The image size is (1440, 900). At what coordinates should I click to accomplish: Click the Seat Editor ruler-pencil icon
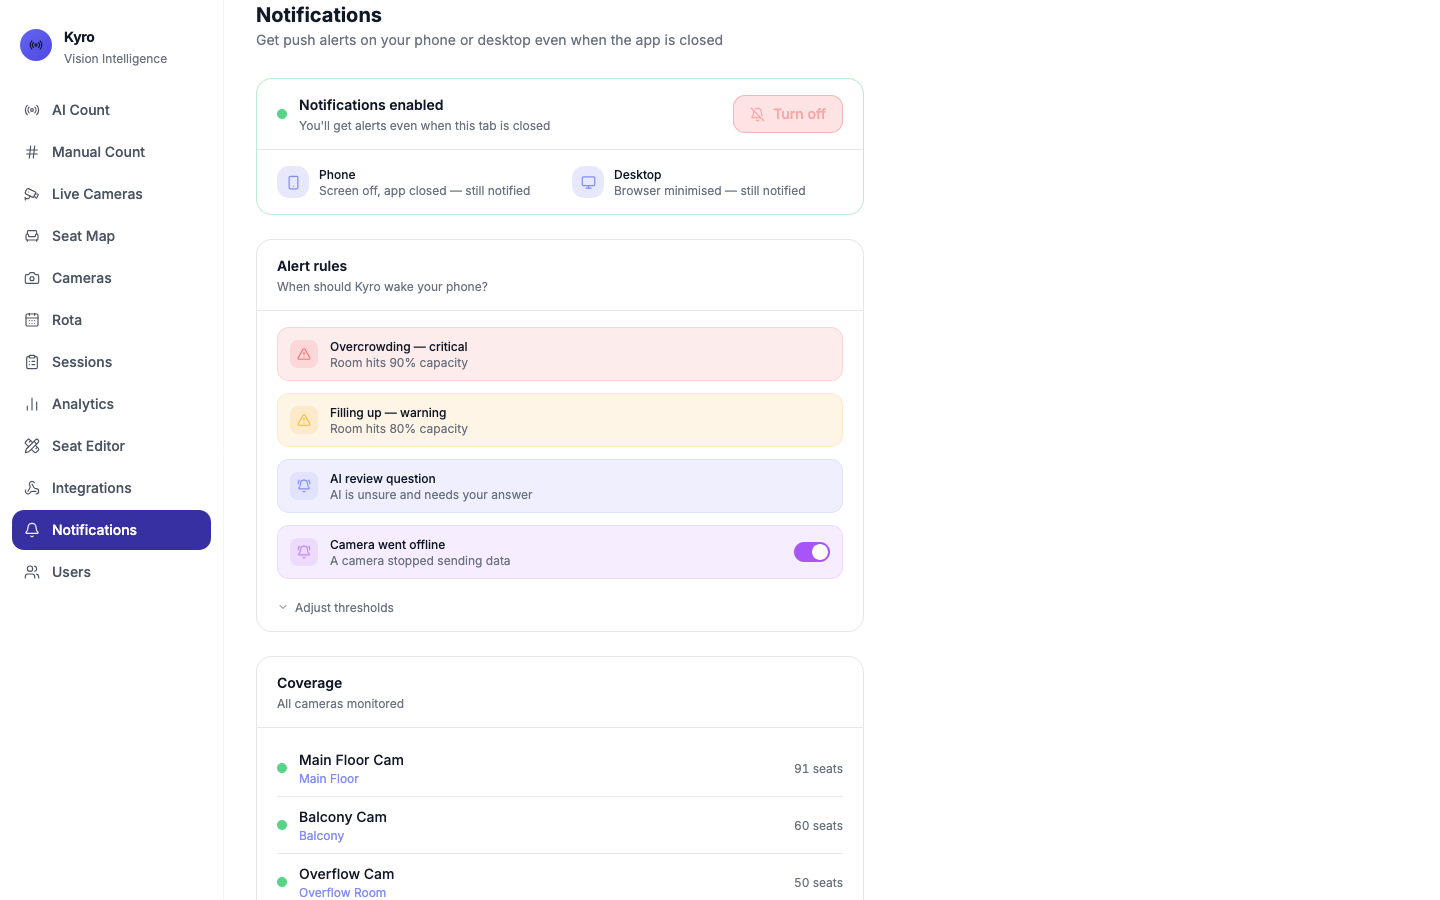pyautogui.click(x=32, y=446)
